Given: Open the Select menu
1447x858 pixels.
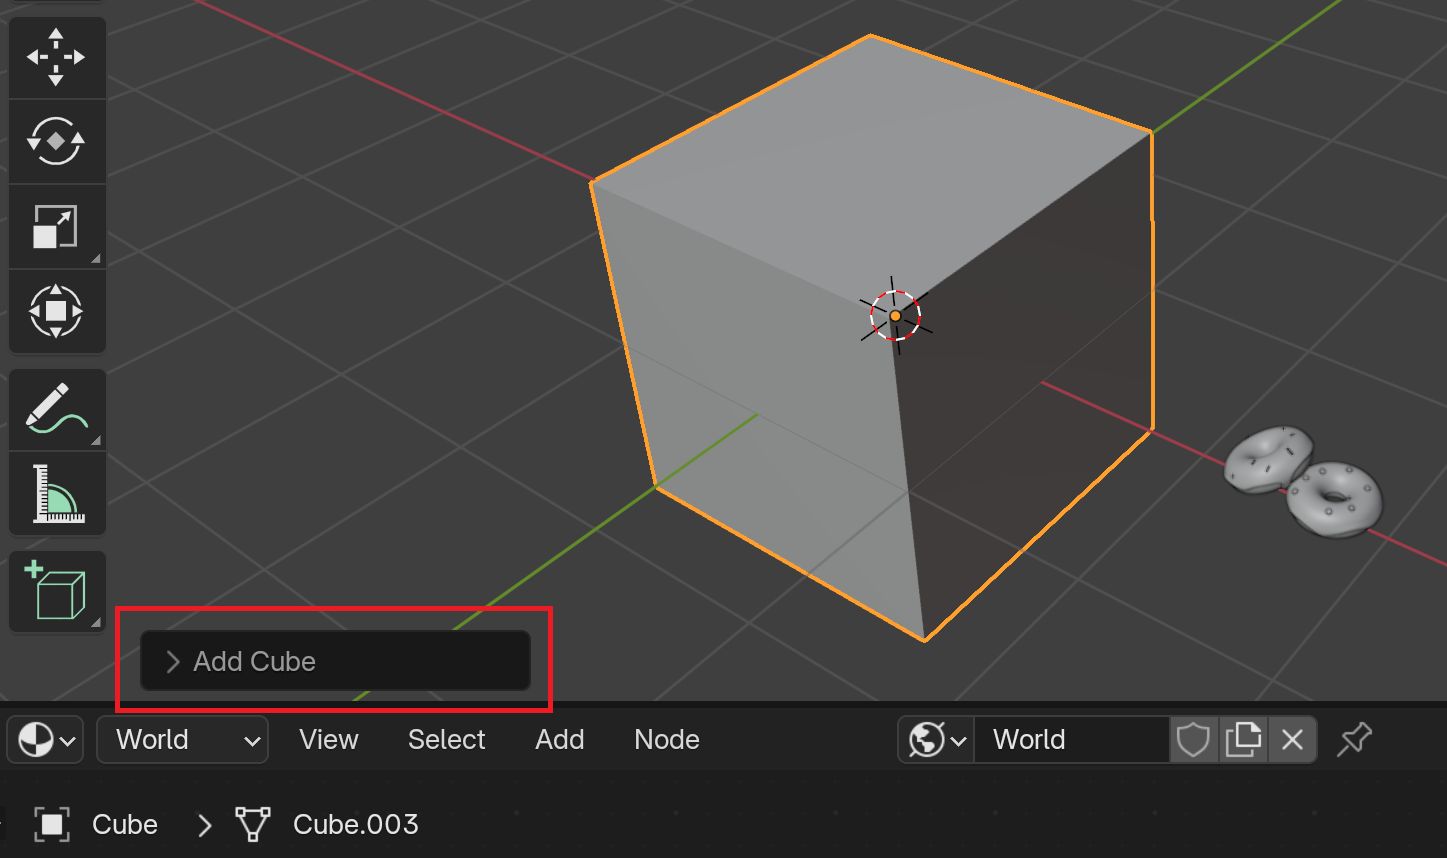Looking at the screenshot, I should pos(446,740).
